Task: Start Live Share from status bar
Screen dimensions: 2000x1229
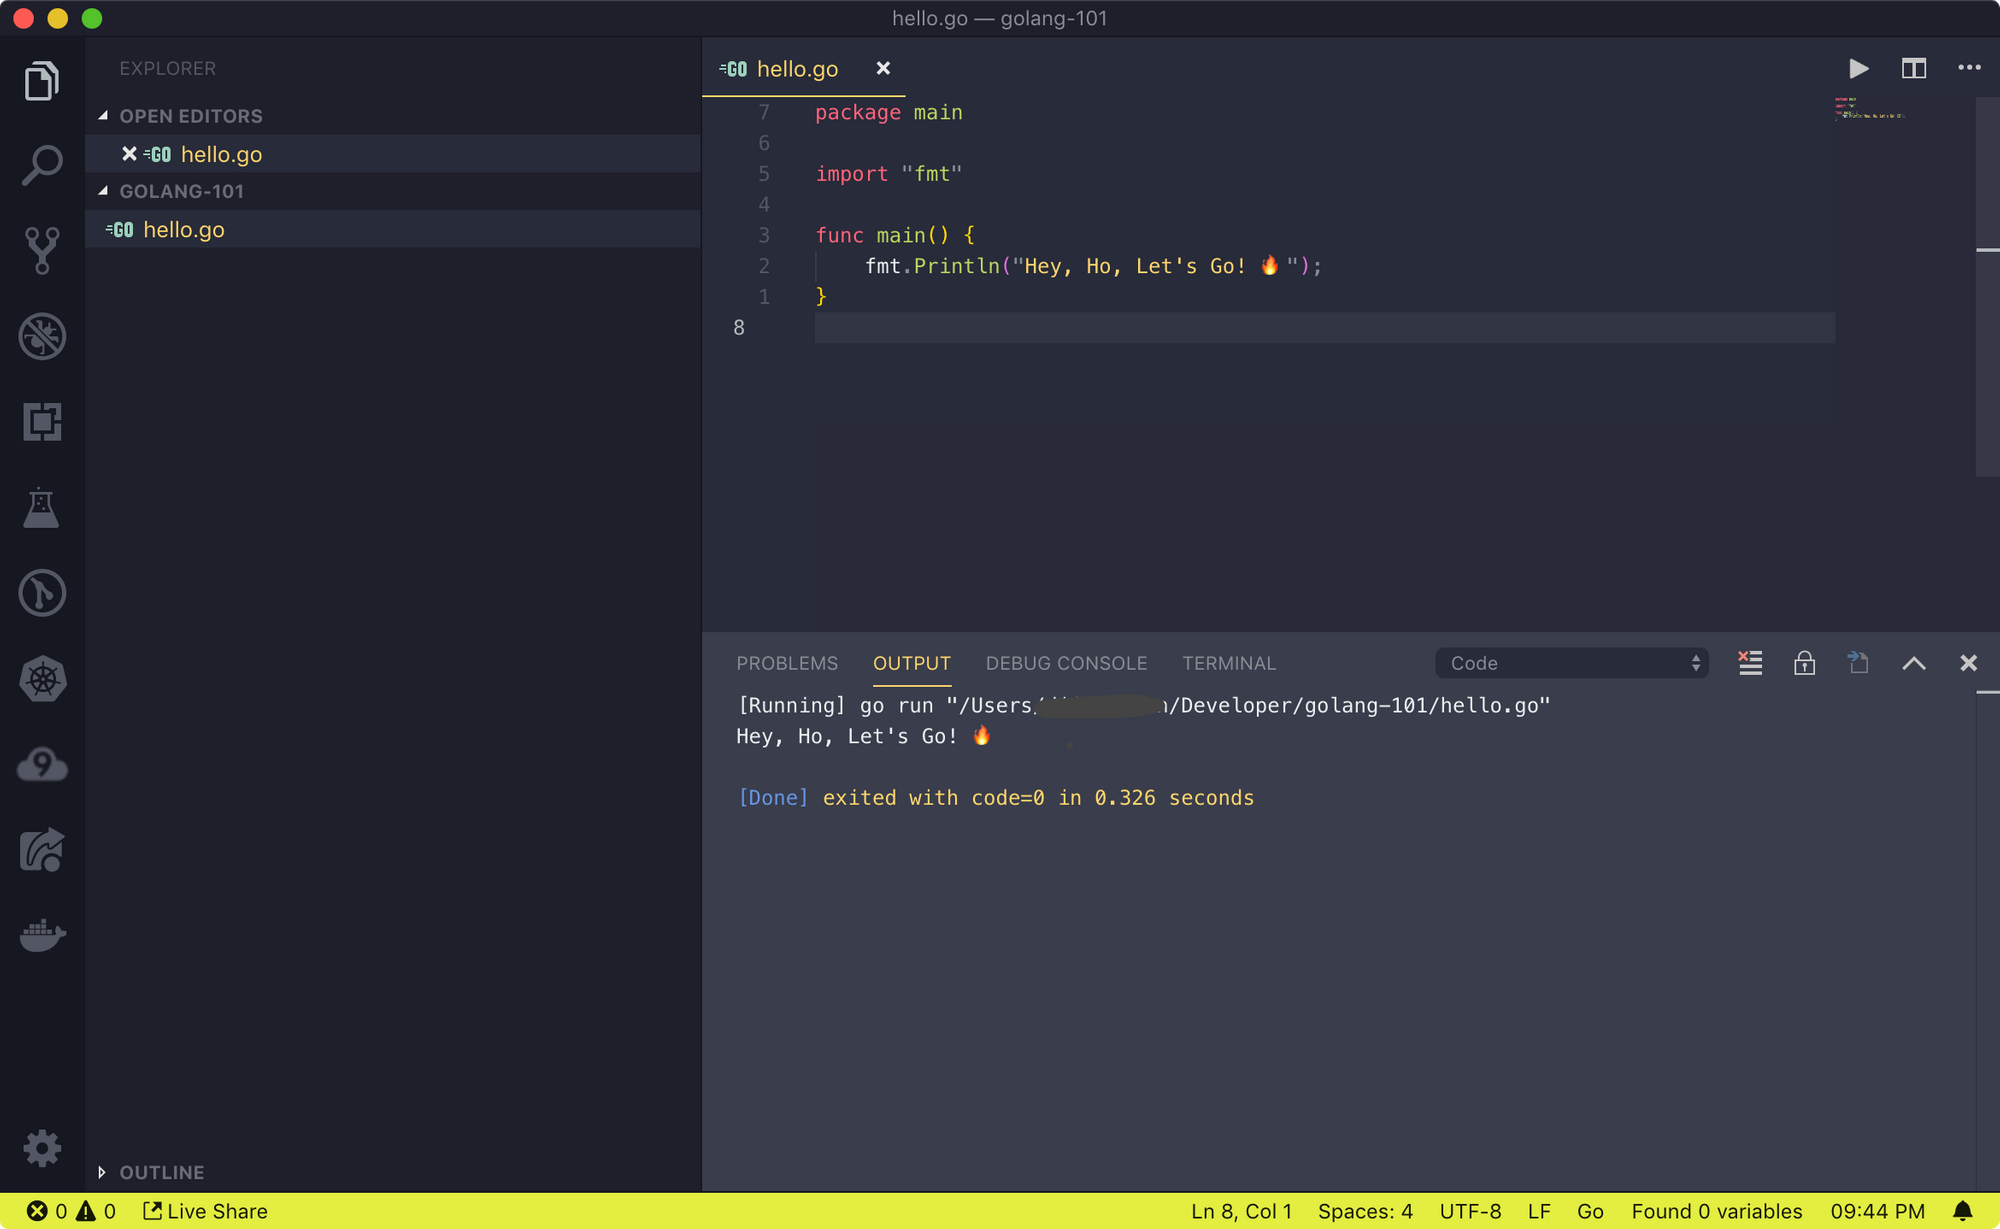Action: pos(205,1211)
